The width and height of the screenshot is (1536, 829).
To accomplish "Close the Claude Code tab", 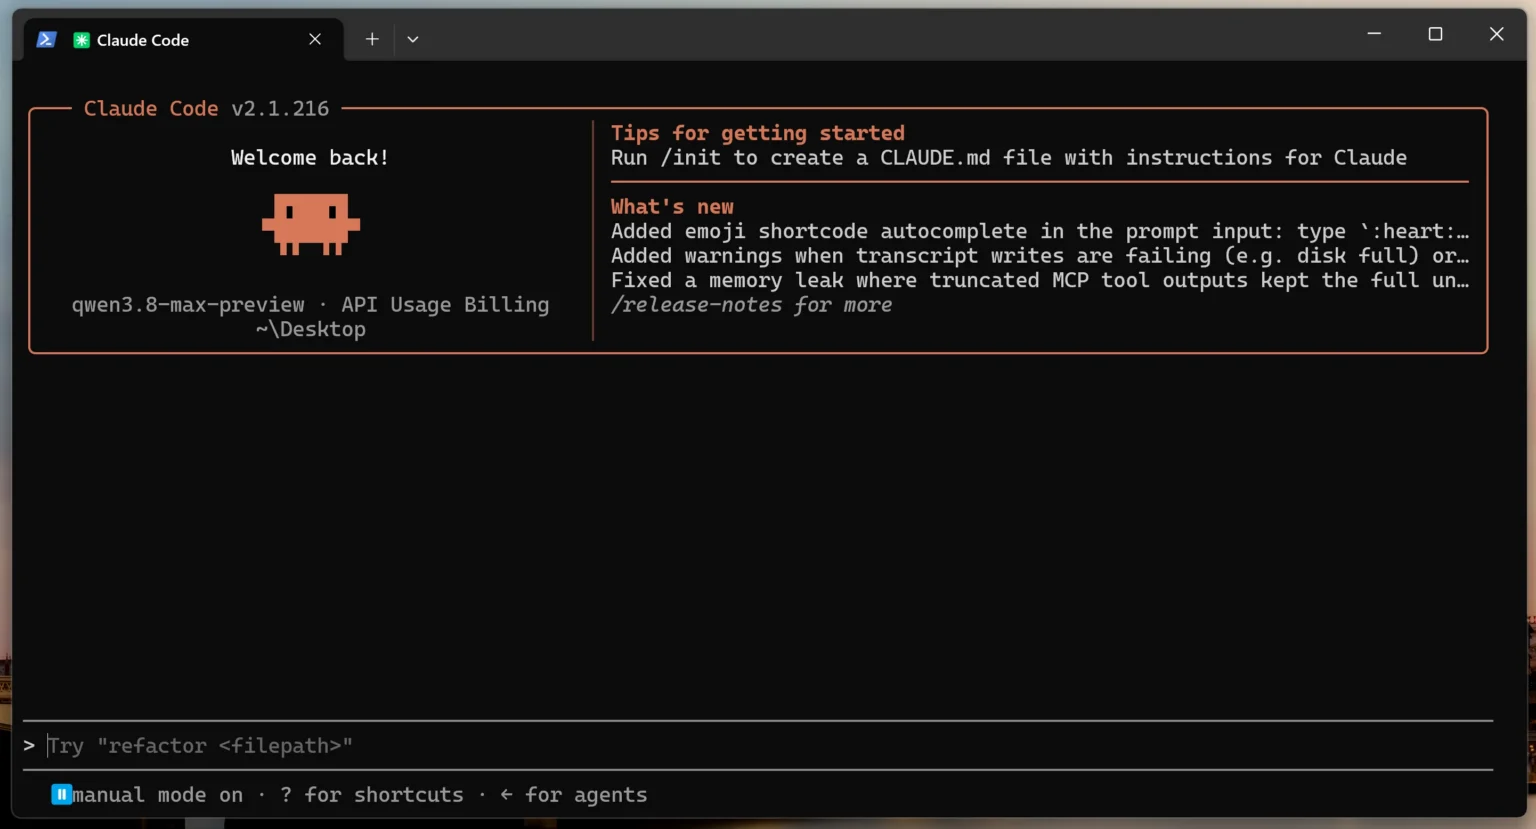I will tap(315, 39).
